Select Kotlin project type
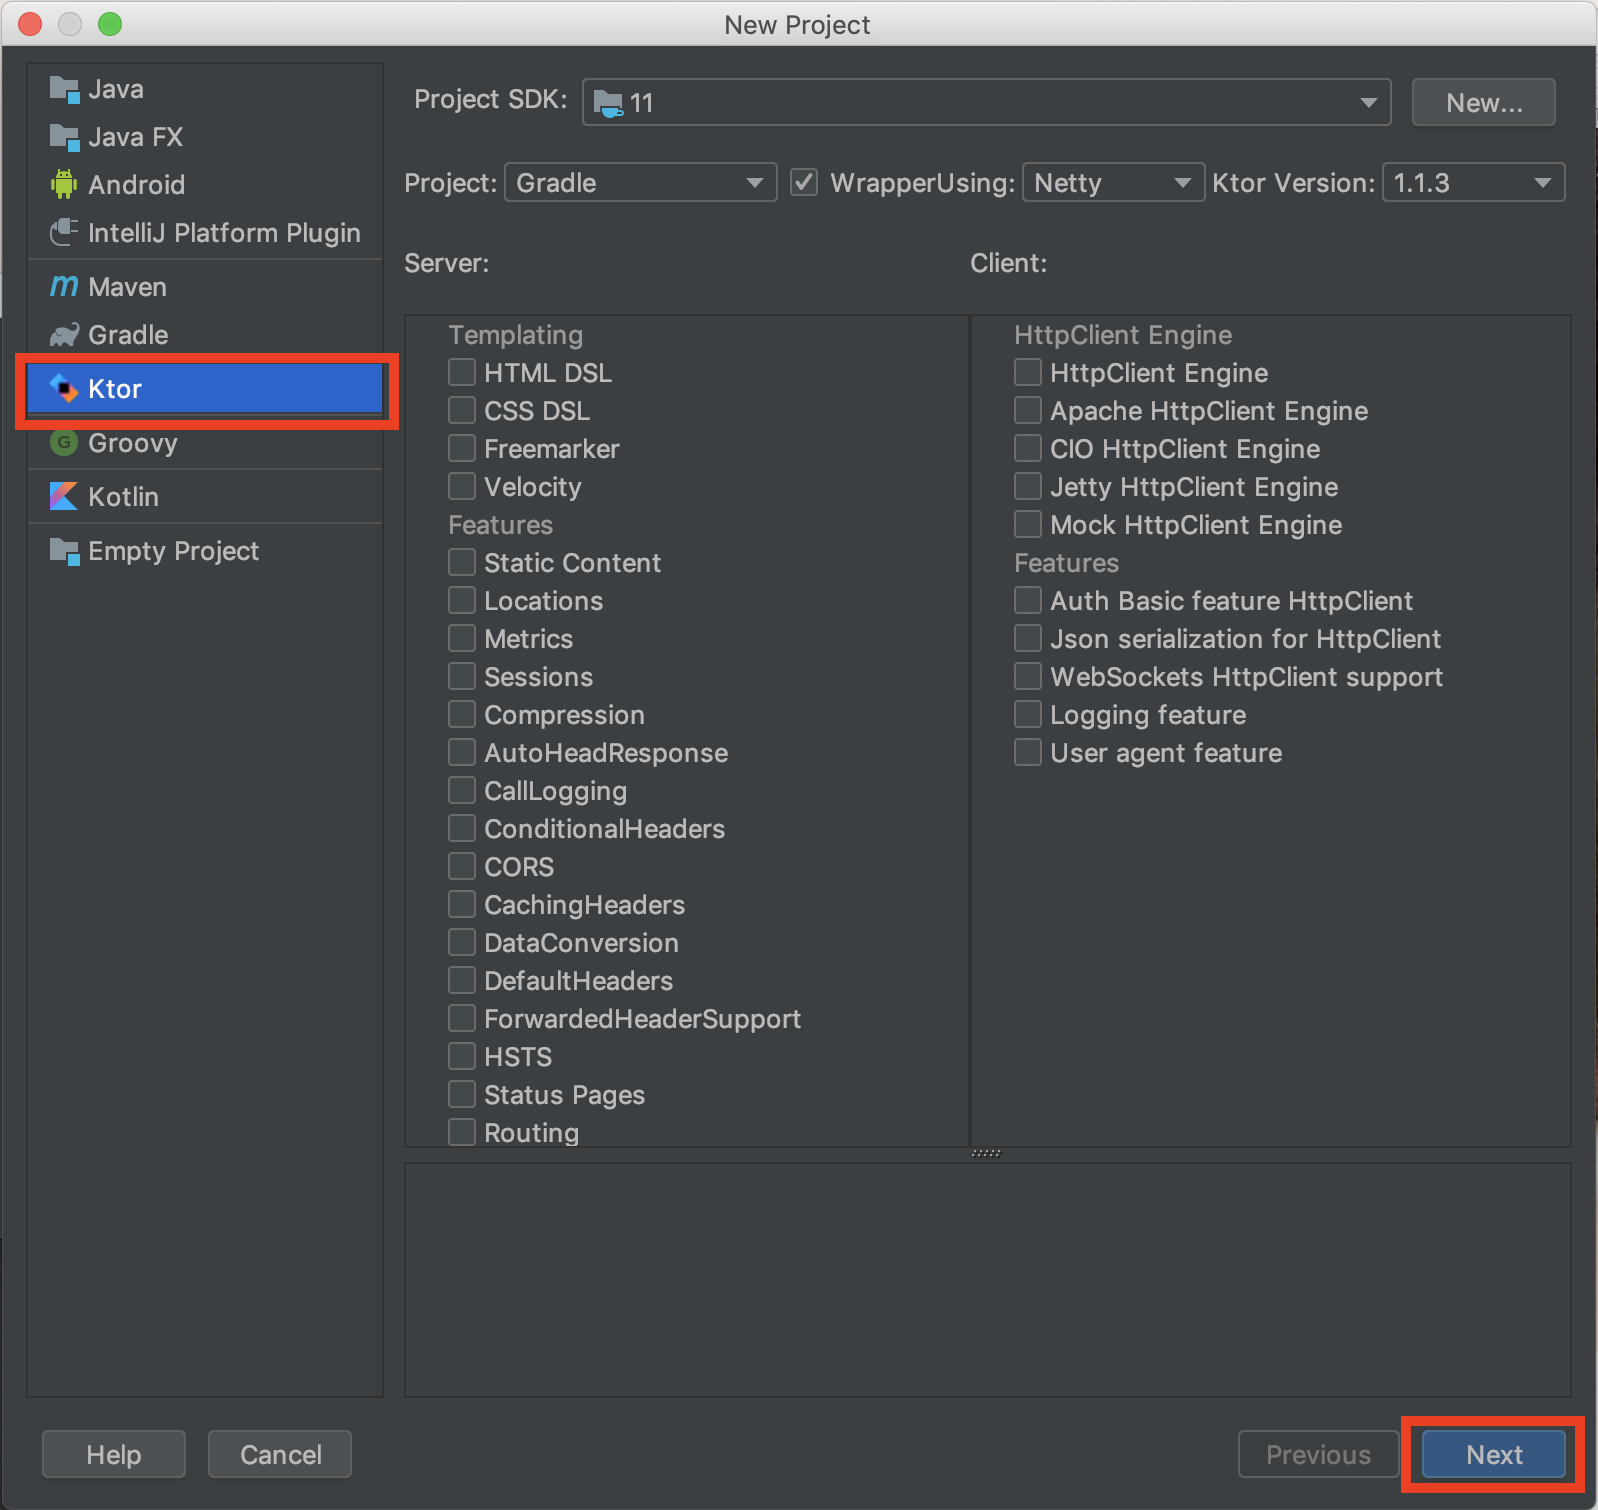Screen dimensions: 1598x1510 pyautogui.click(x=205, y=497)
